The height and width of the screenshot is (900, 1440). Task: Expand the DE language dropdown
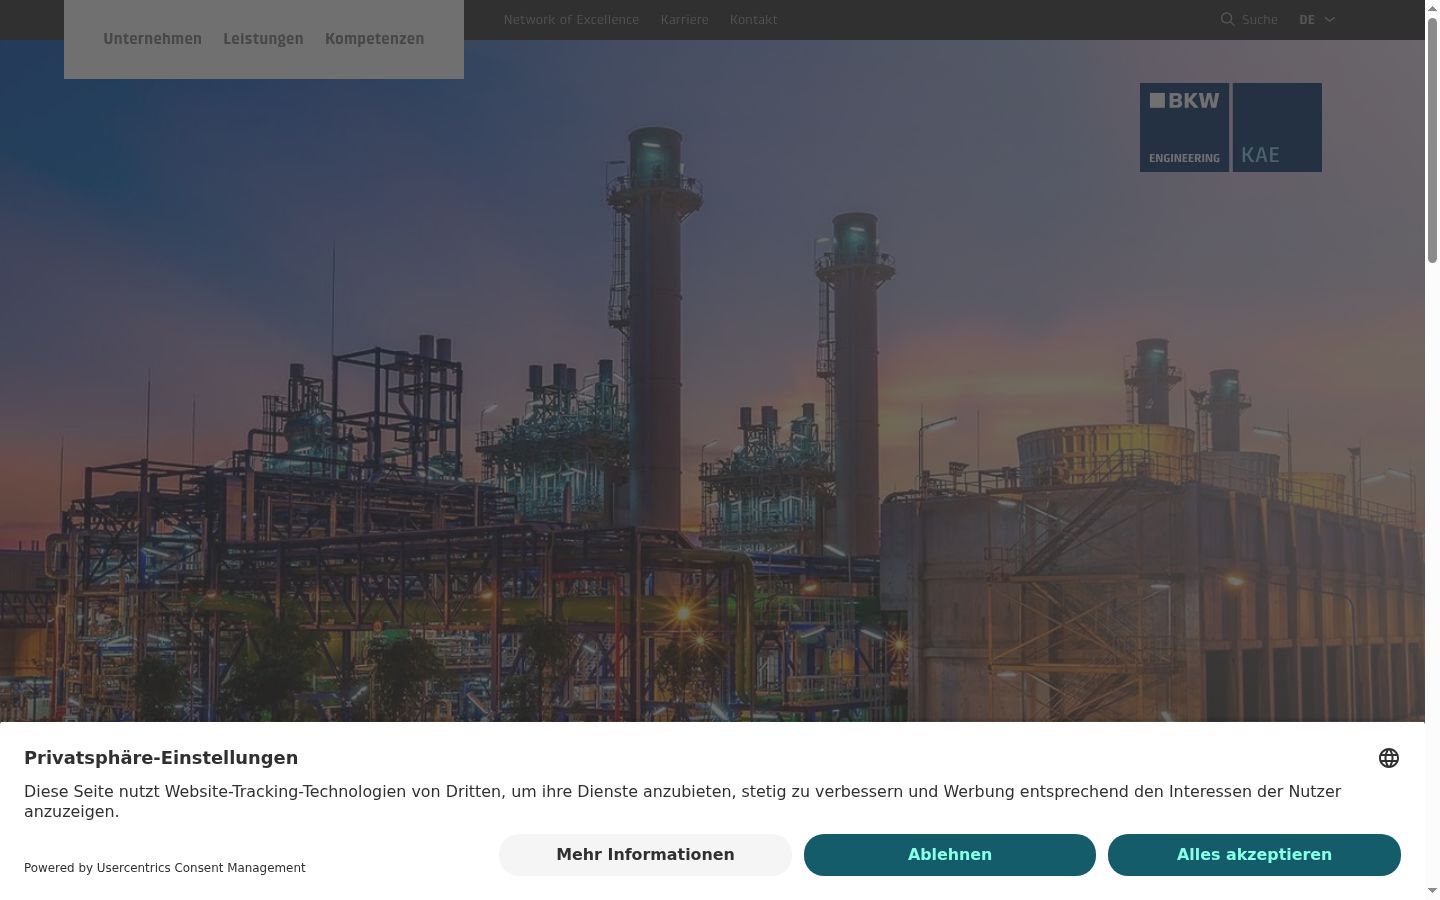1317,19
